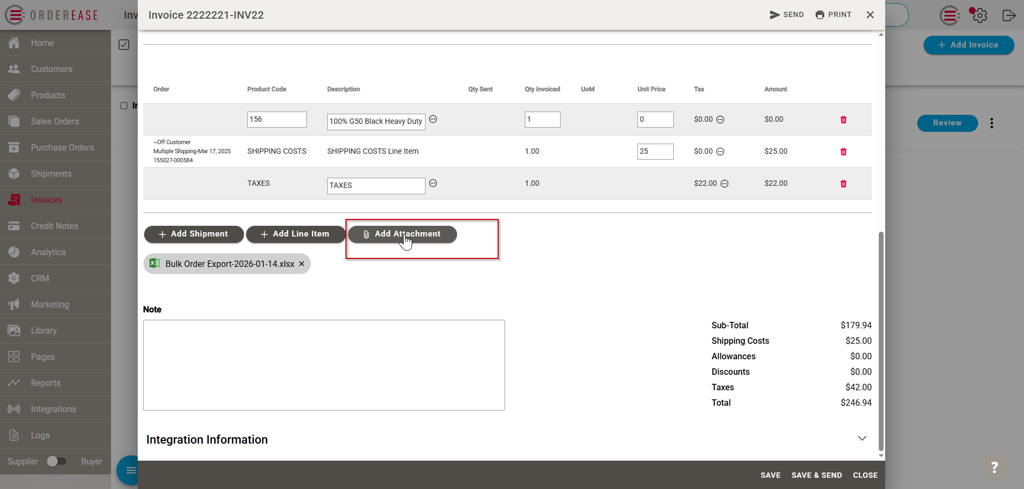Expand the Integration Information section
The width and height of the screenshot is (1024, 489).
(861, 439)
